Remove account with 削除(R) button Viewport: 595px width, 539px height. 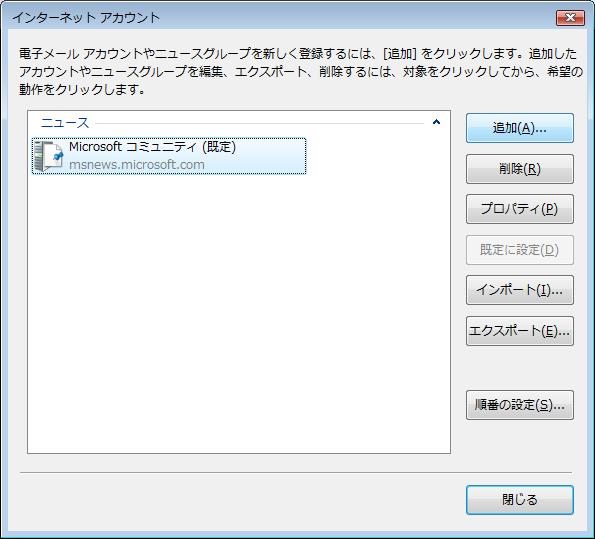point(519,169)
